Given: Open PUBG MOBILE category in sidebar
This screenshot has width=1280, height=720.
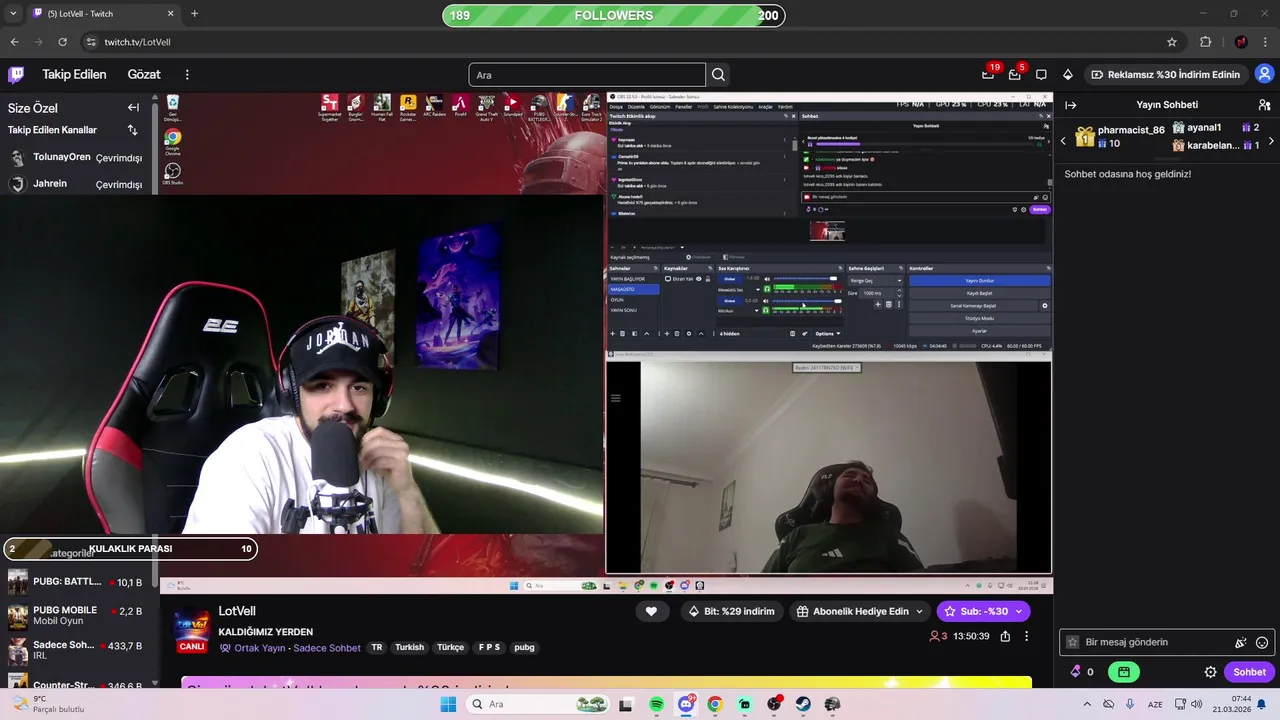Looking at the screenshot, I should point(76,615).
